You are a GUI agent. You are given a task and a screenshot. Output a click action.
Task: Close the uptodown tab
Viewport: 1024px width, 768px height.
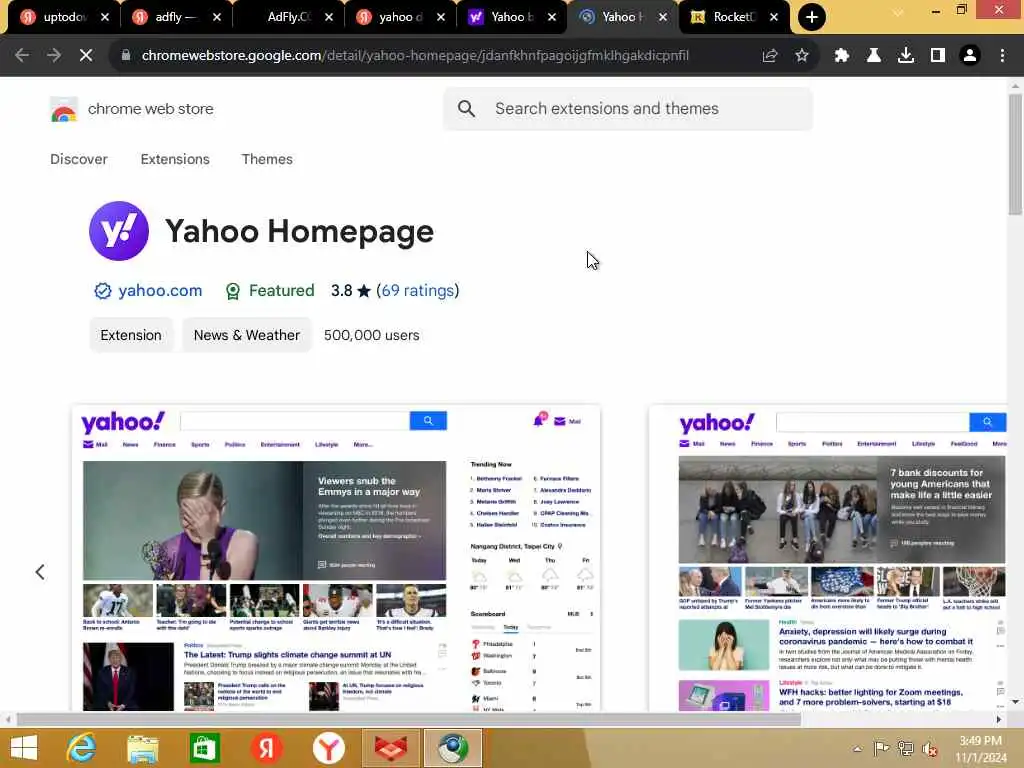coord(104,17)
